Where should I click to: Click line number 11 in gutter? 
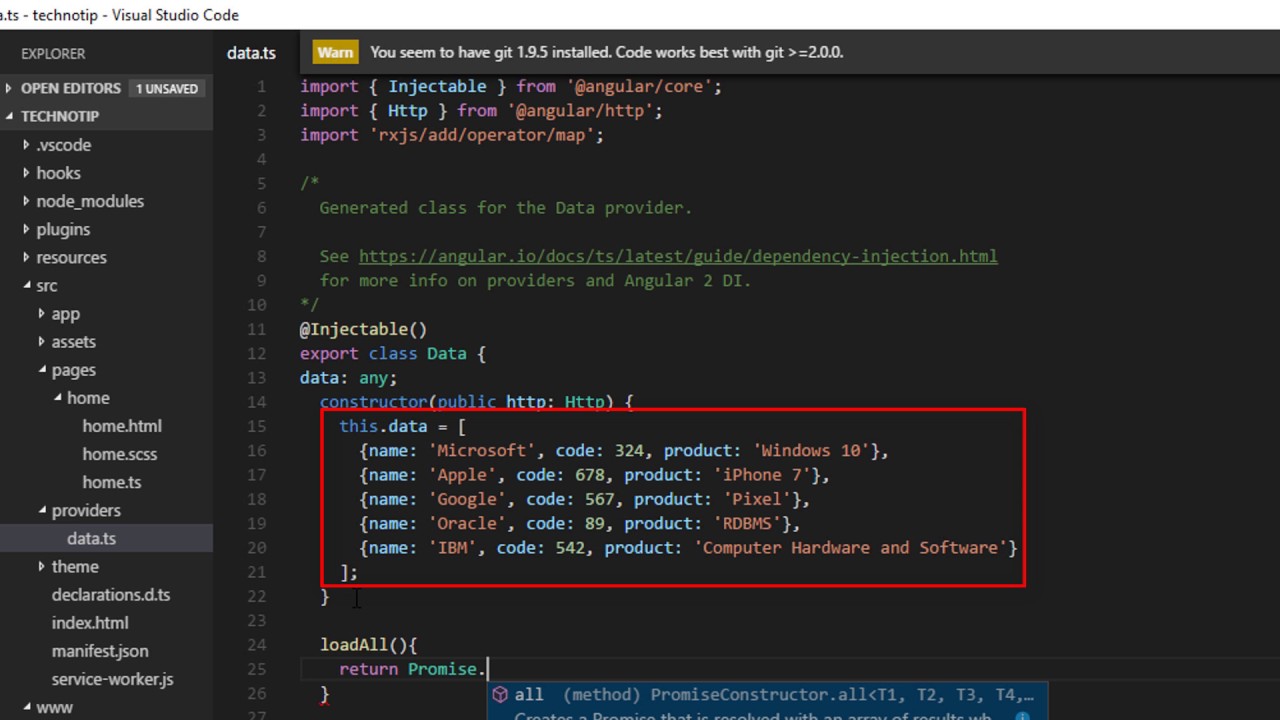[256, 329]
